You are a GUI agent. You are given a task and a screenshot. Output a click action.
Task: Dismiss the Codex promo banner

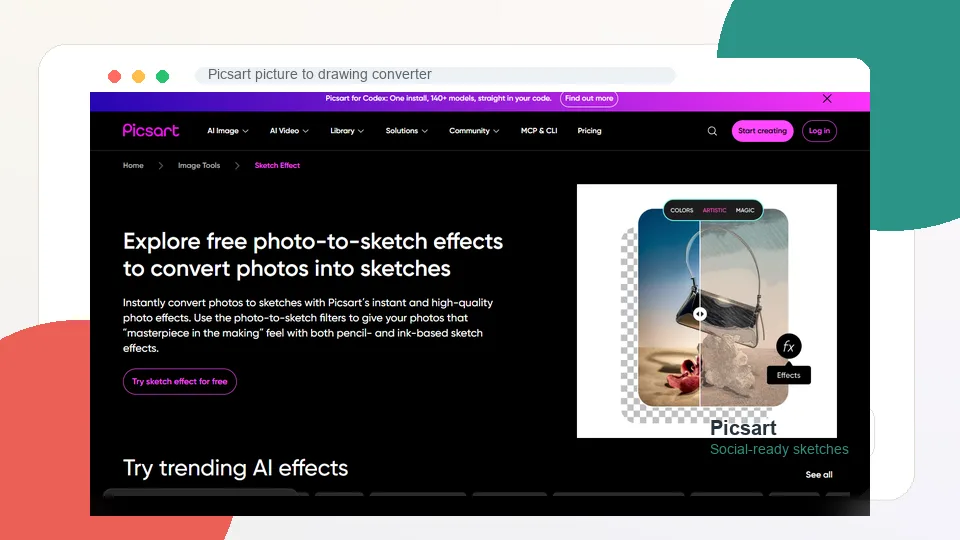(827, 99)
